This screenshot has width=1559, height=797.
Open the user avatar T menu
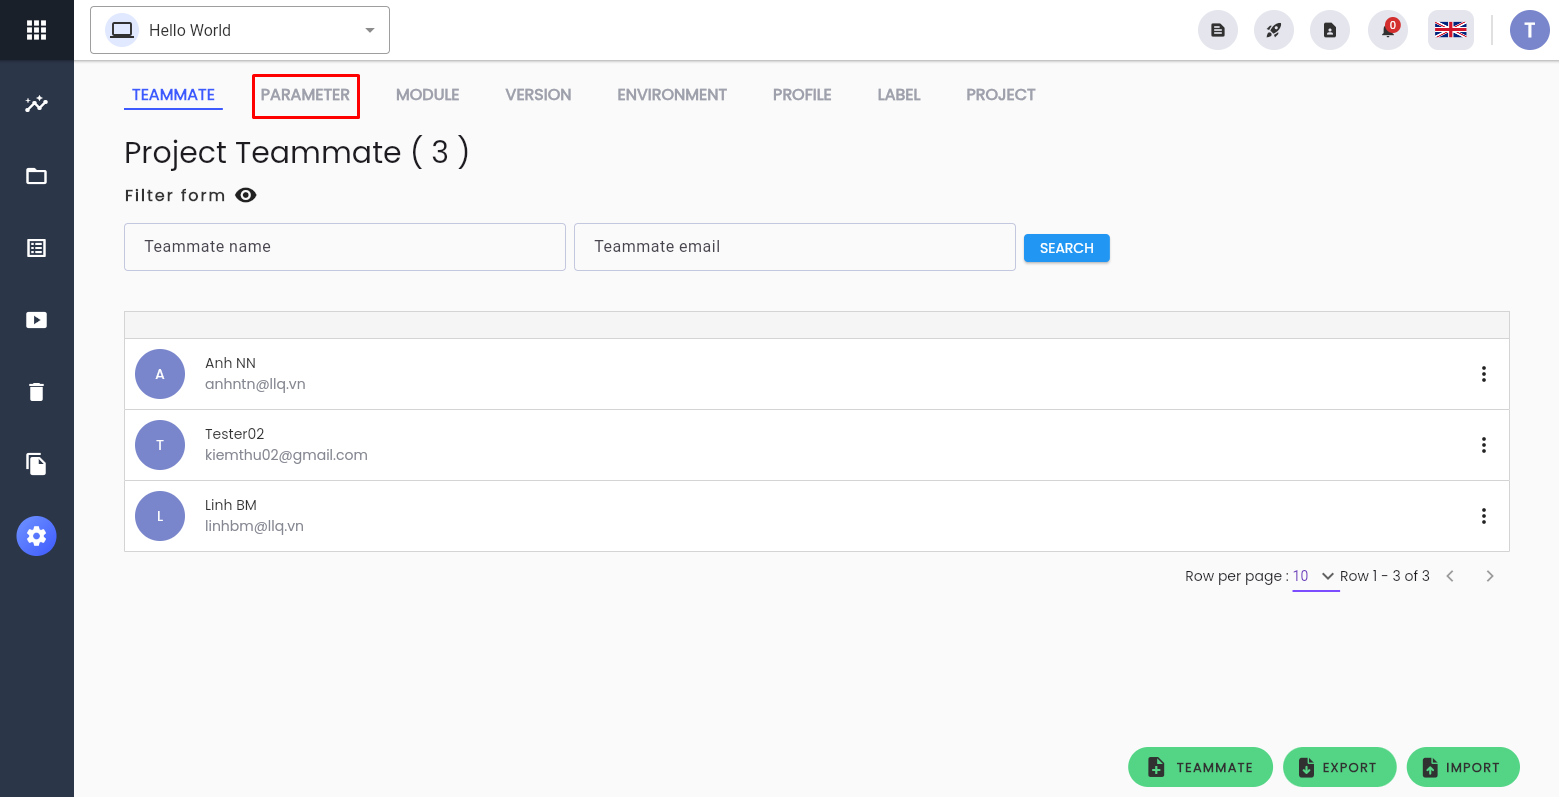click(x=1530, y=30)
